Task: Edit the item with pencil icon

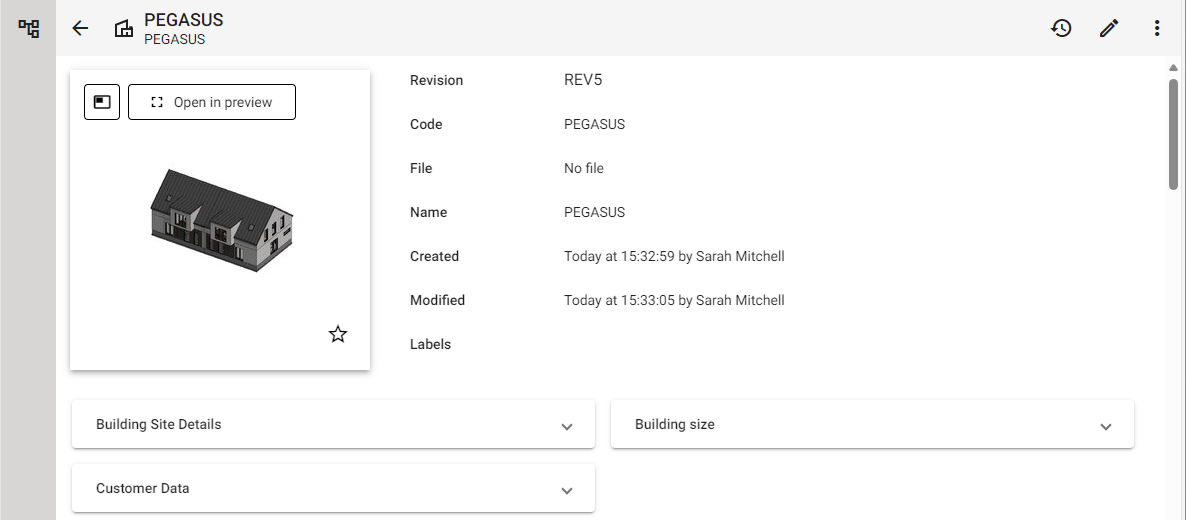Action: click(x=1109, y=28)
